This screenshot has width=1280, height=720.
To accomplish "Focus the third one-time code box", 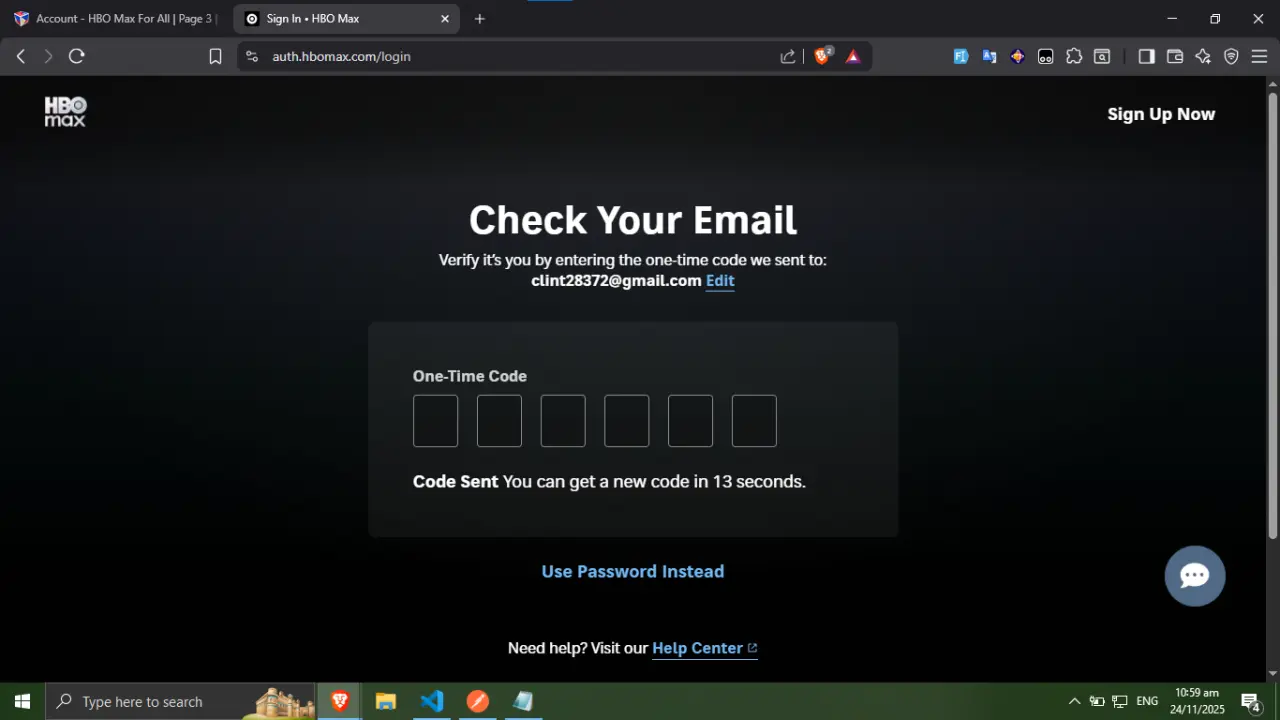I will point(563,421).
